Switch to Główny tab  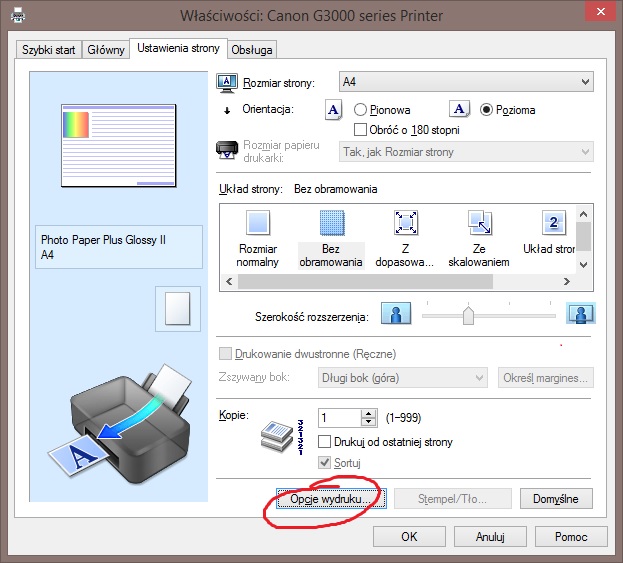106,50
